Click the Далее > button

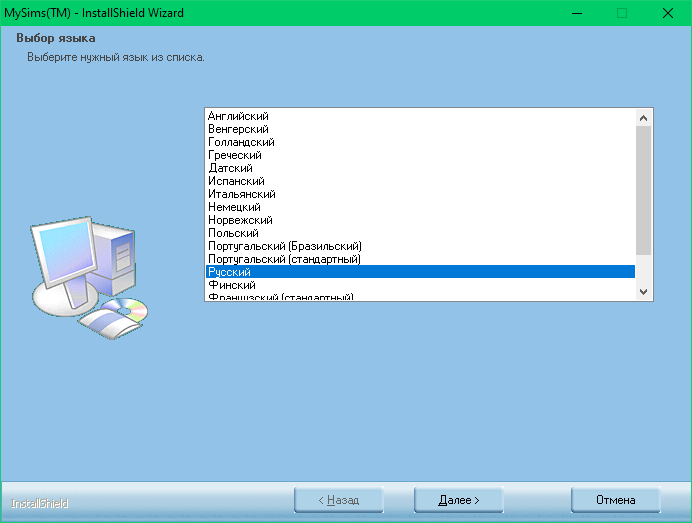459,500
